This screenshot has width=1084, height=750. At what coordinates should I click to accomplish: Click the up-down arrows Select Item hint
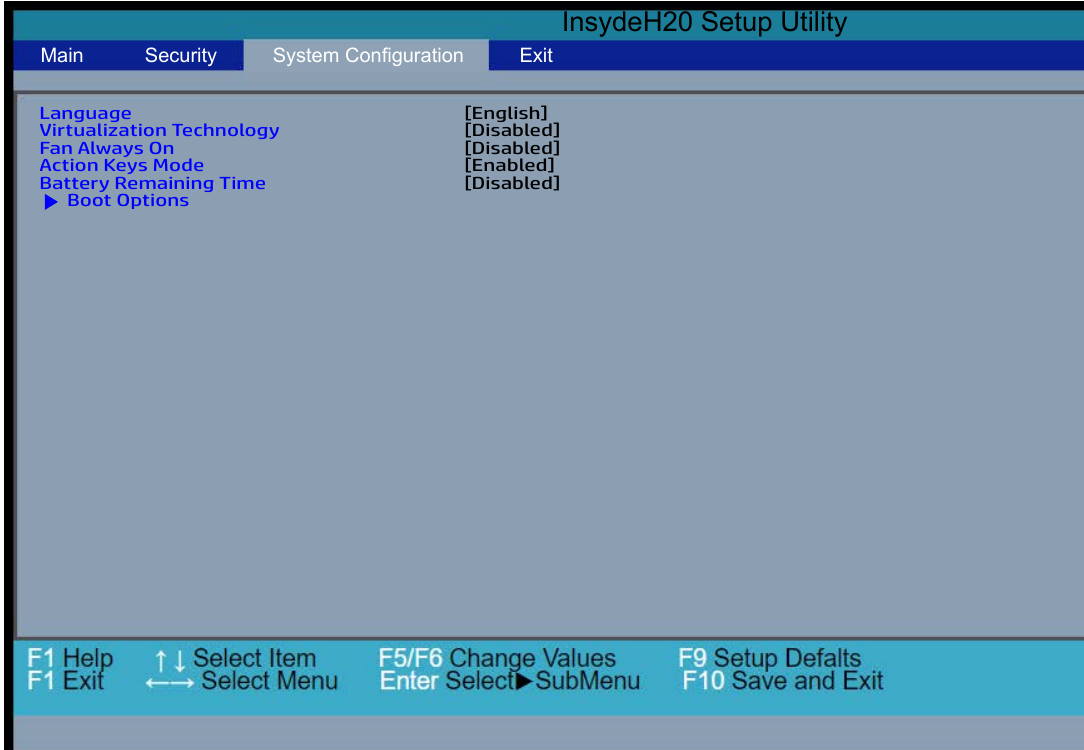pos(235,658)
